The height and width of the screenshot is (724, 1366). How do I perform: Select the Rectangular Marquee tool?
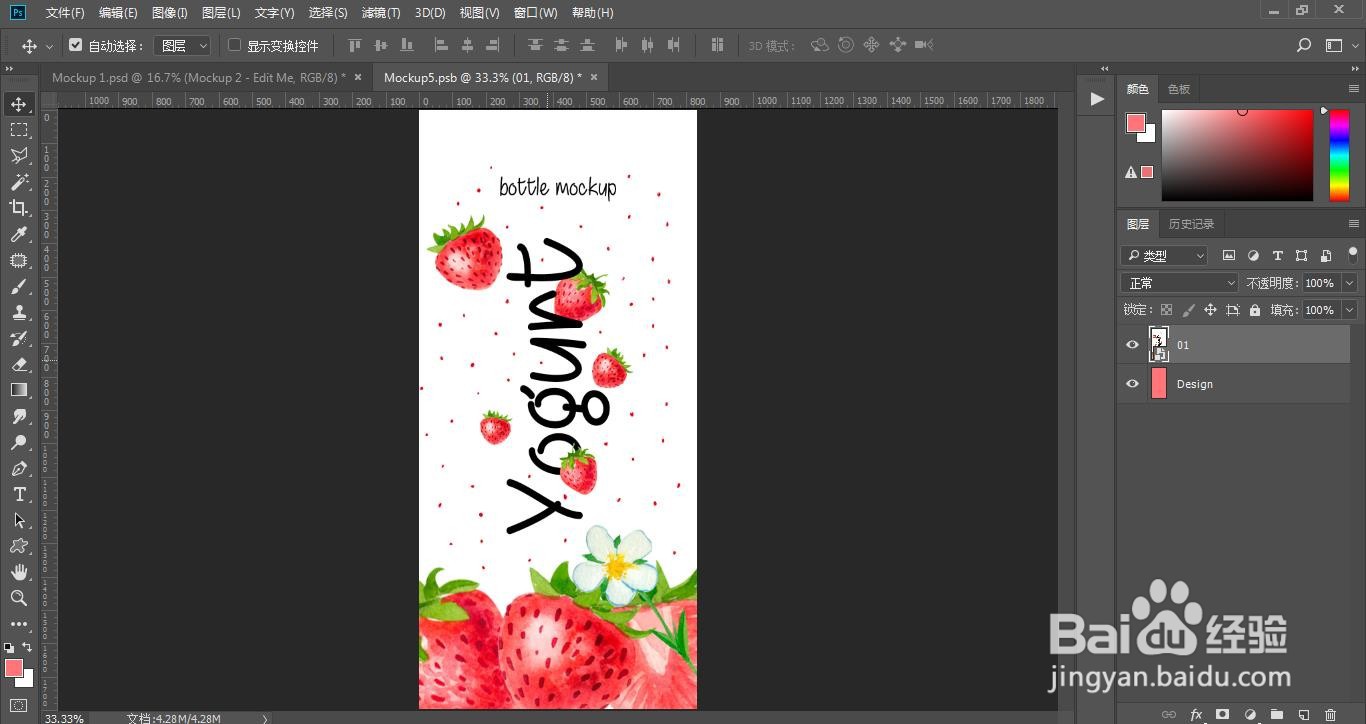point(19,130)
